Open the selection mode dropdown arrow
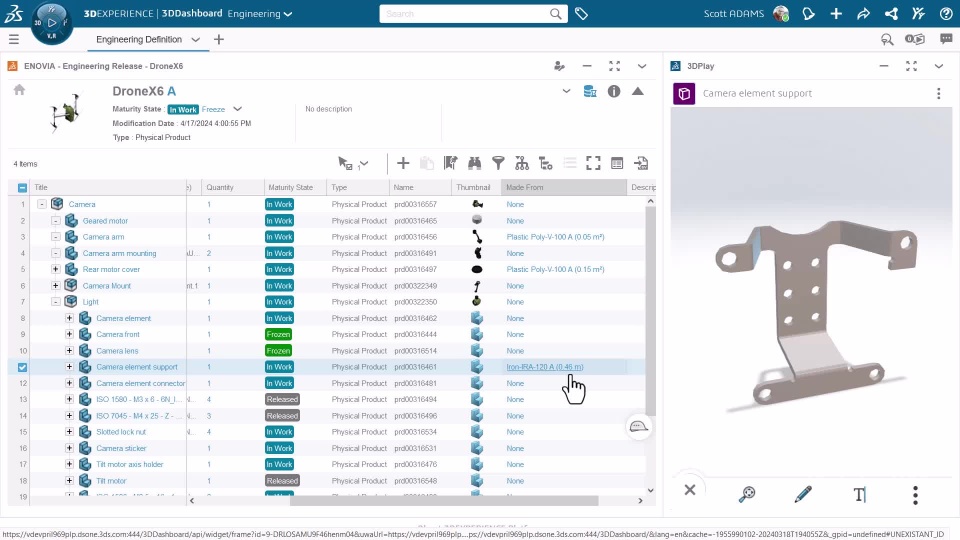This screenshot has width=960, height=540. pos(364,163)
